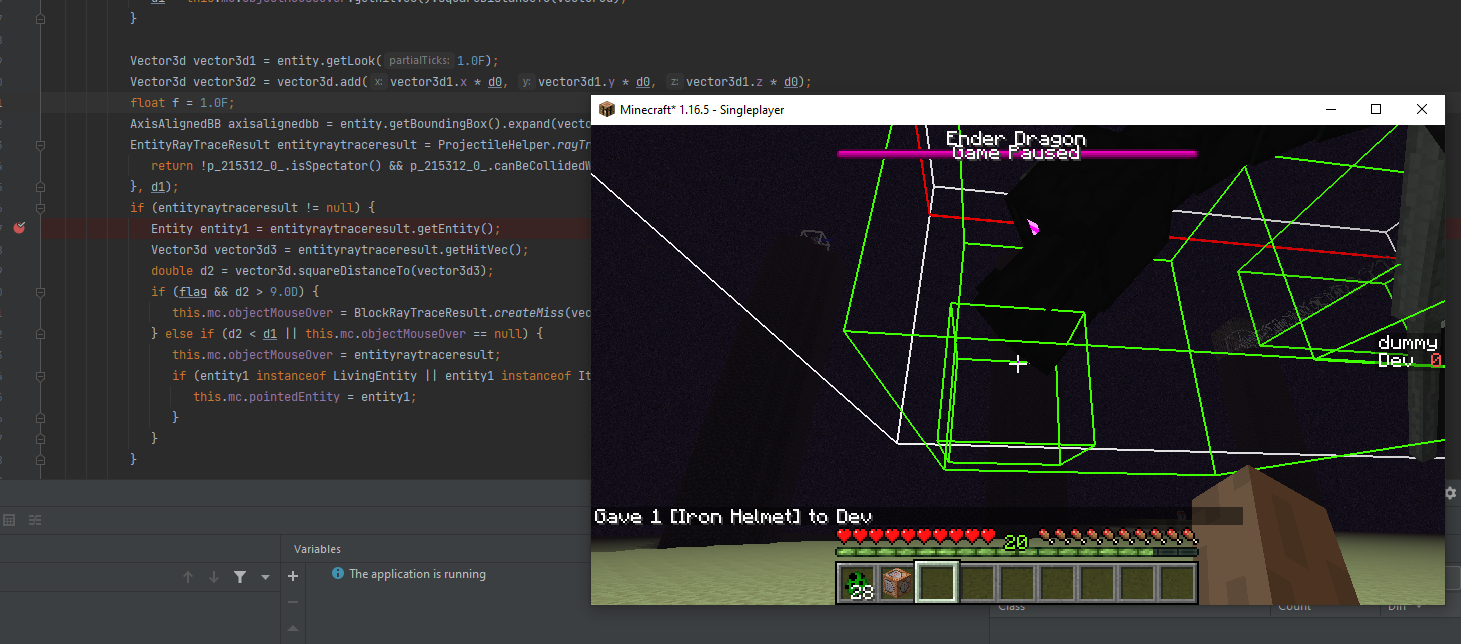Click the table grid icon in the debug panel
The width and height of the screenshot is (1461, 644).
click(10, 519)
